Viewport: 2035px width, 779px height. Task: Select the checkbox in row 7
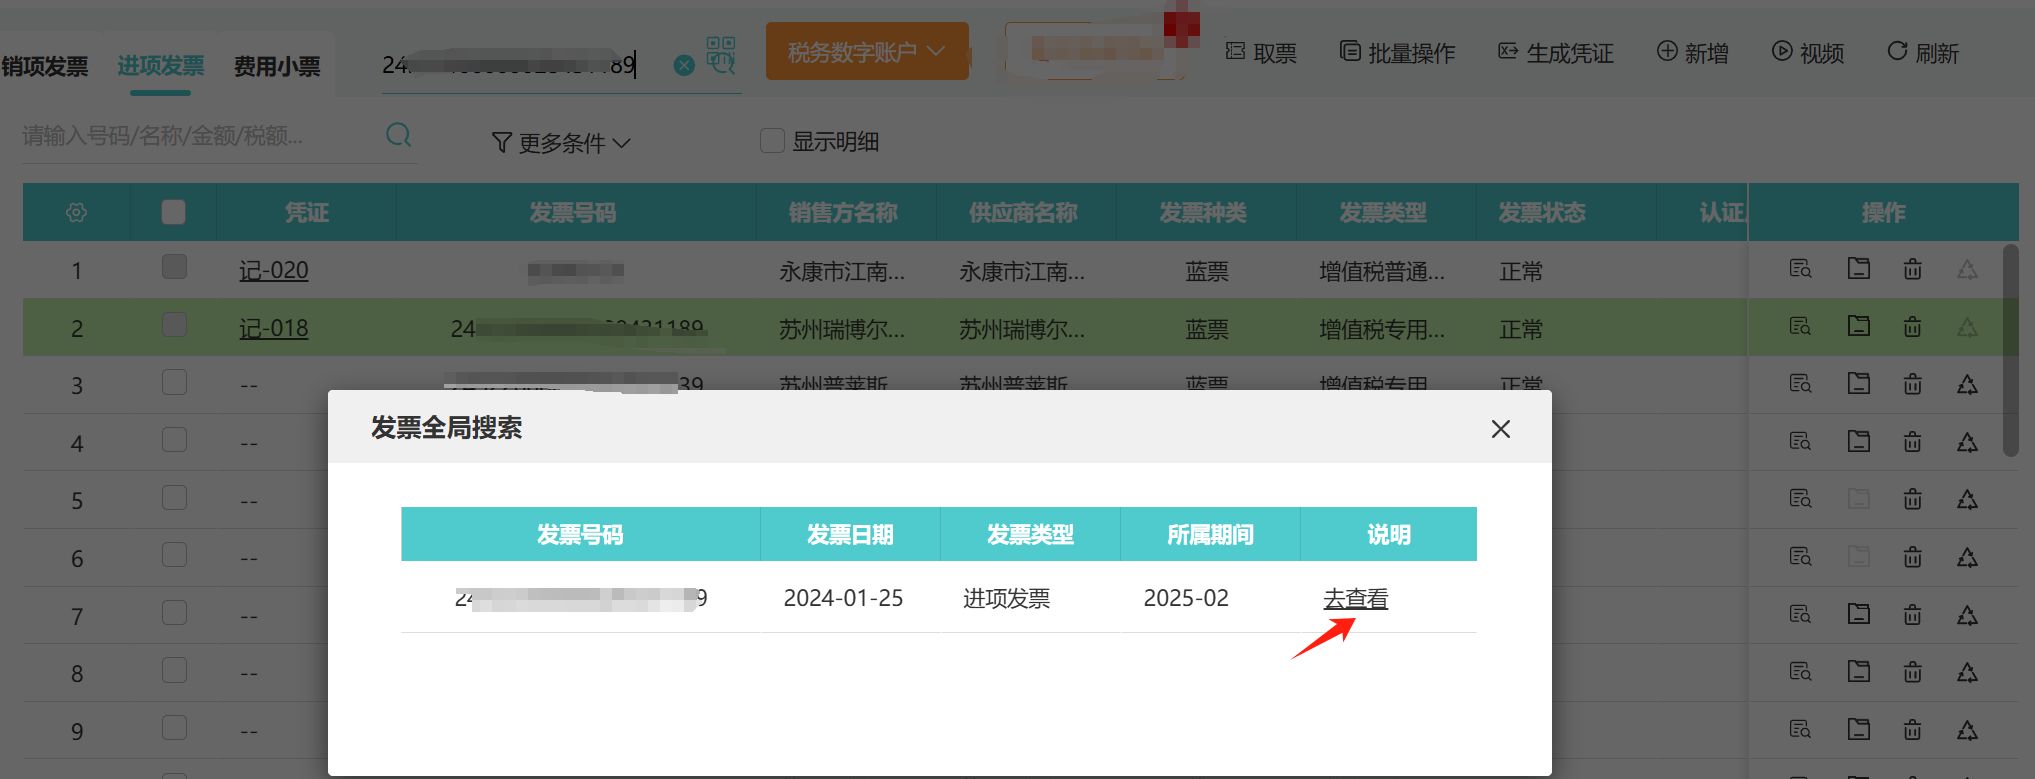click(174, 612)
